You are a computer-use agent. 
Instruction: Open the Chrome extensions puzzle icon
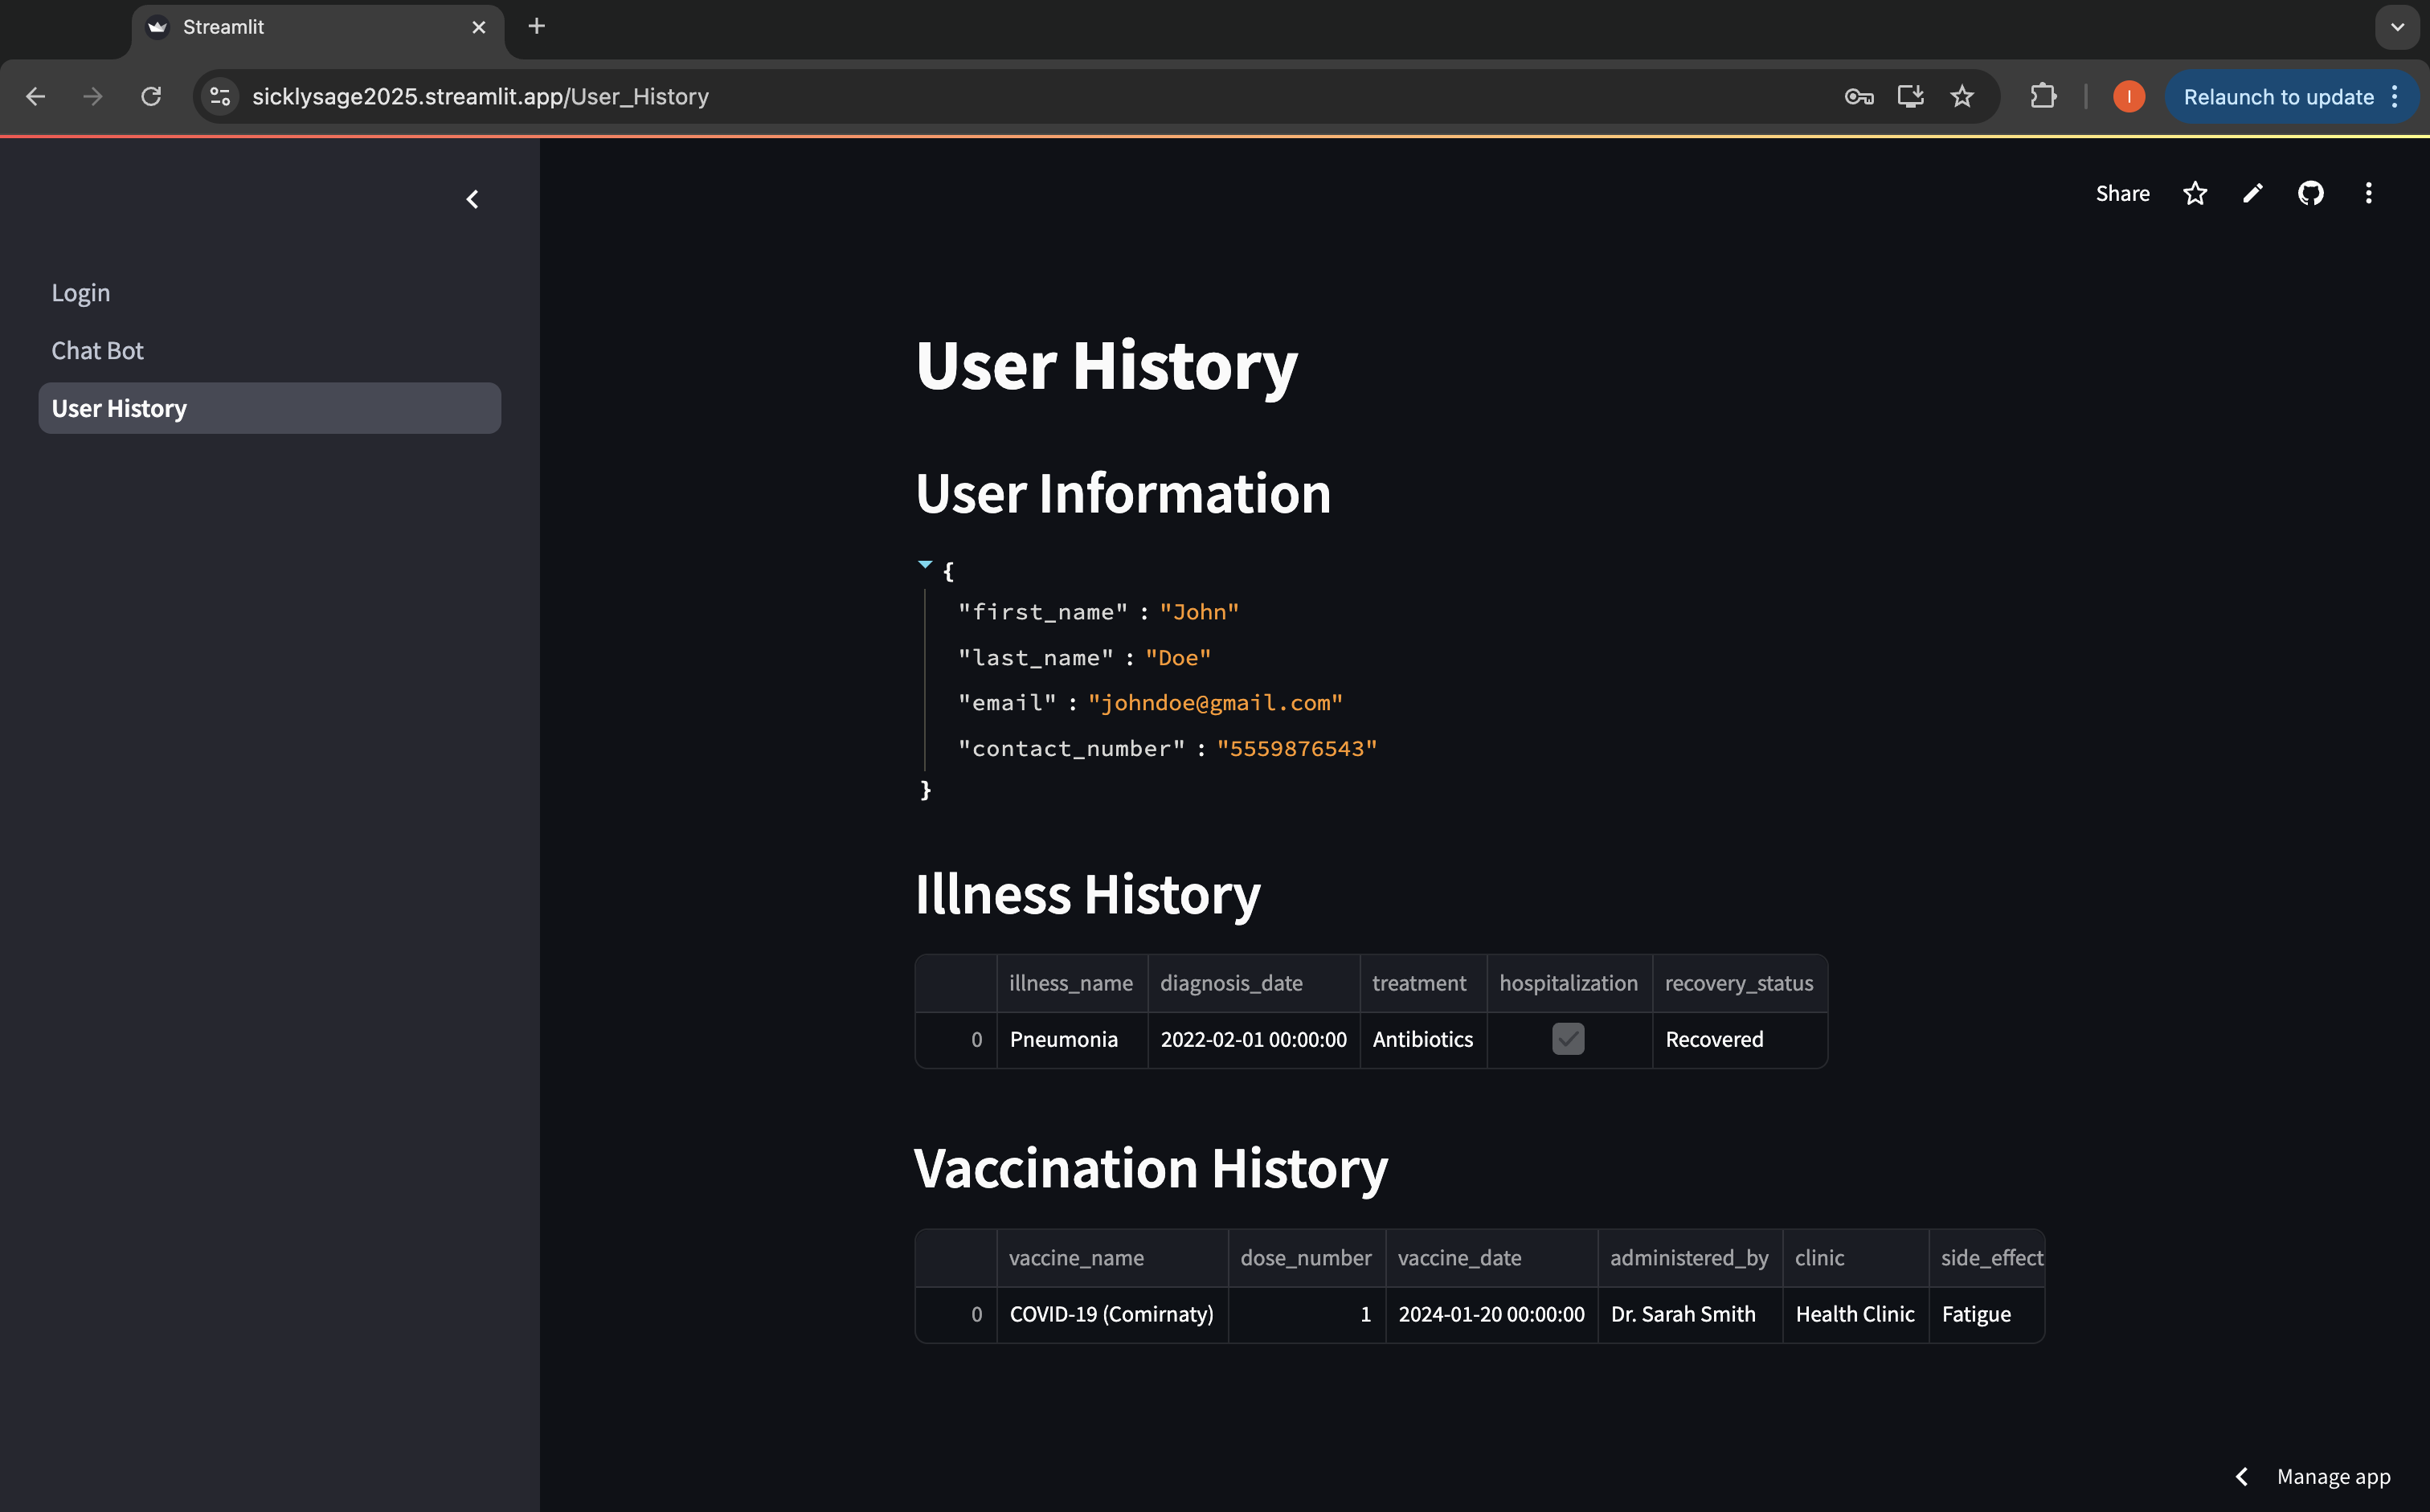pyautogui.click(x=2043, y=97)
